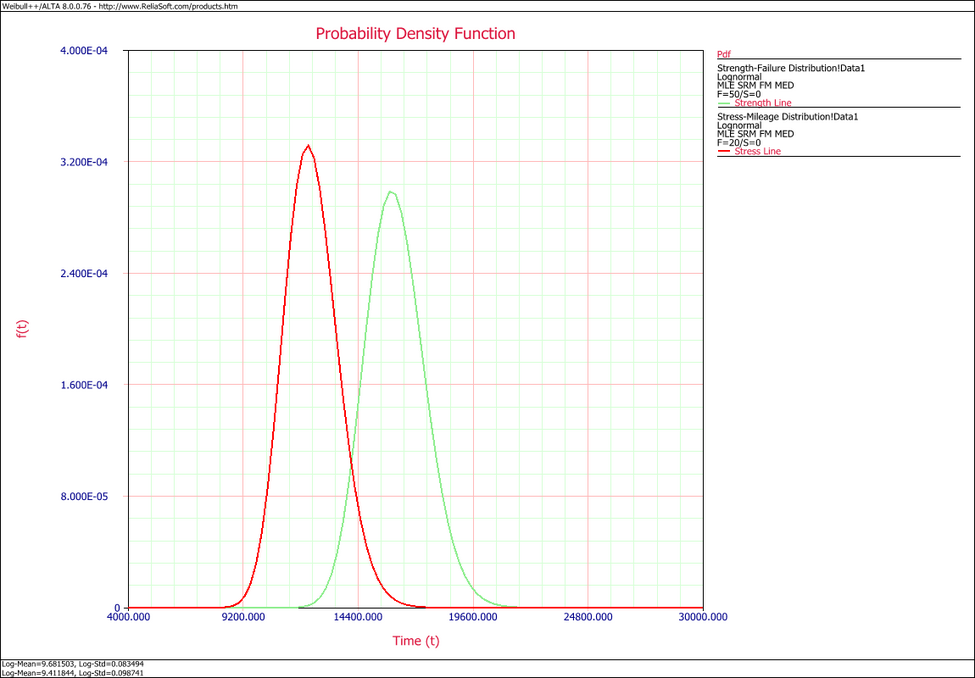Click the 9200.000 x-axis tick label

coord(243,617)
